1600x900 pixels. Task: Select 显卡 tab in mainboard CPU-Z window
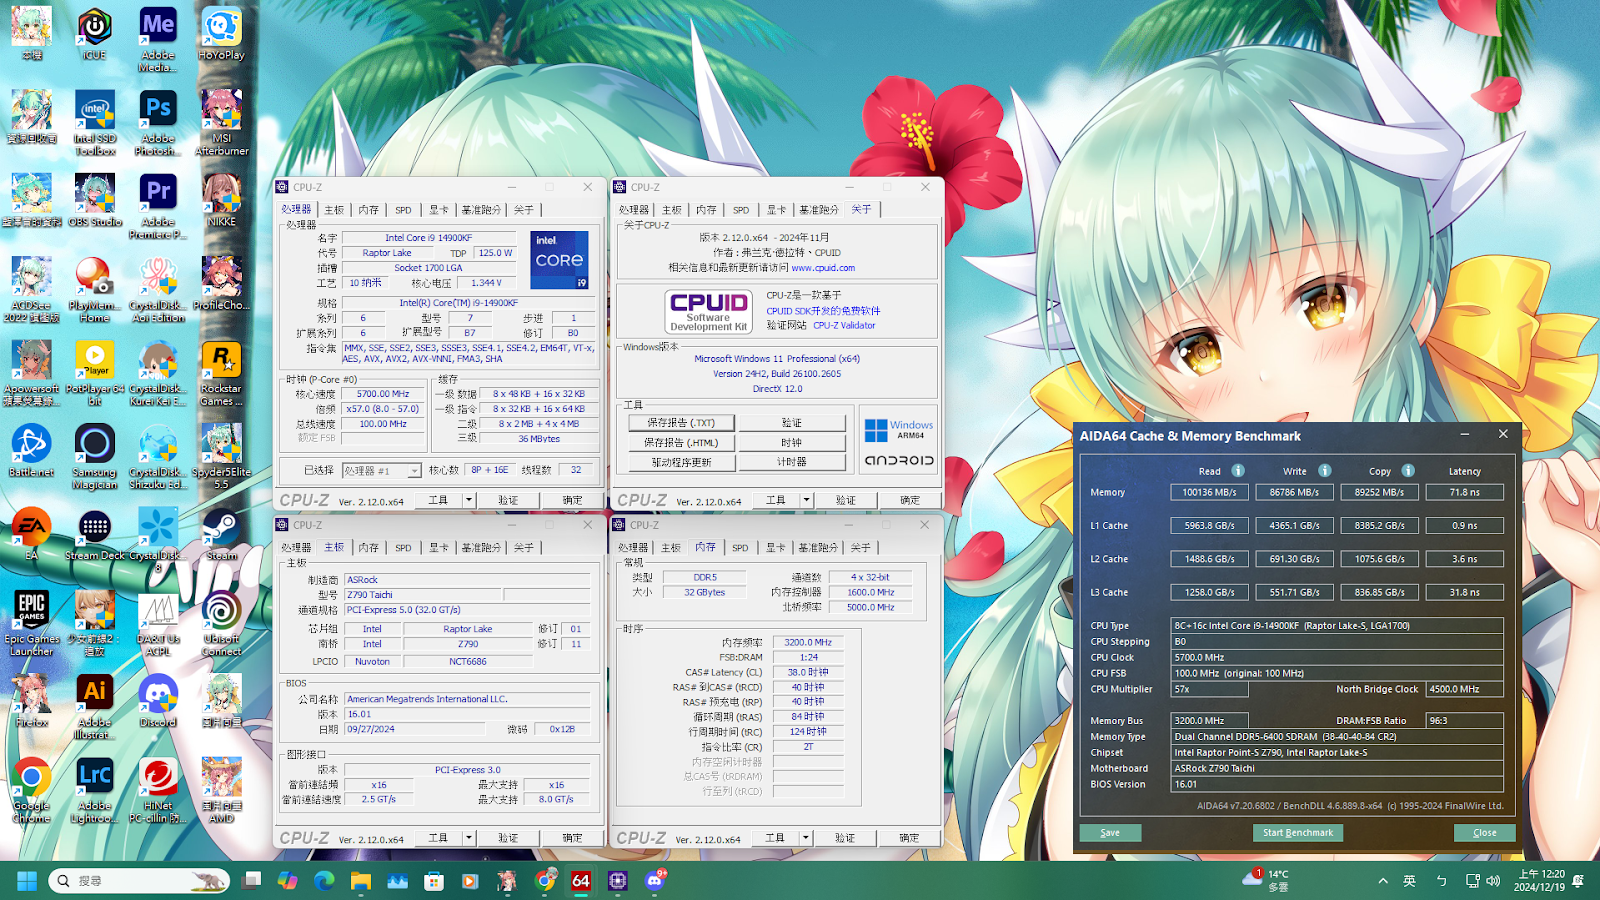point(439,548)
